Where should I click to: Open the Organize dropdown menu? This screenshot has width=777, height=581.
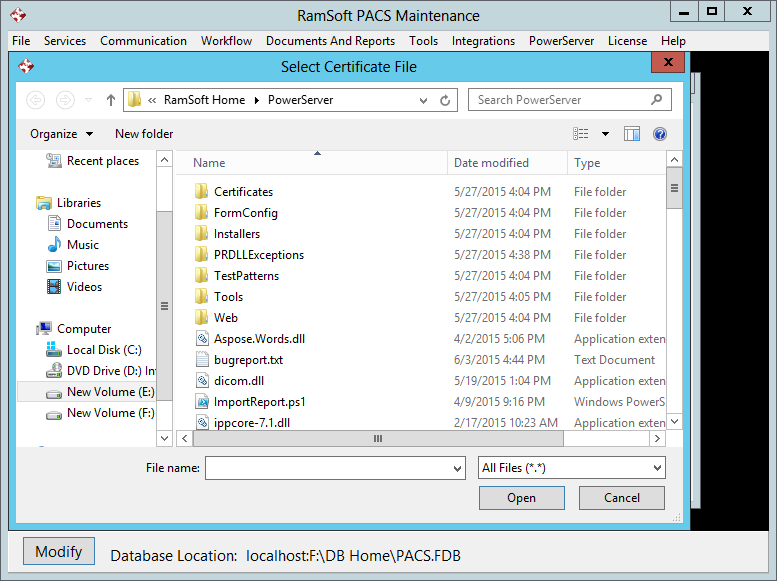[61, 134]
